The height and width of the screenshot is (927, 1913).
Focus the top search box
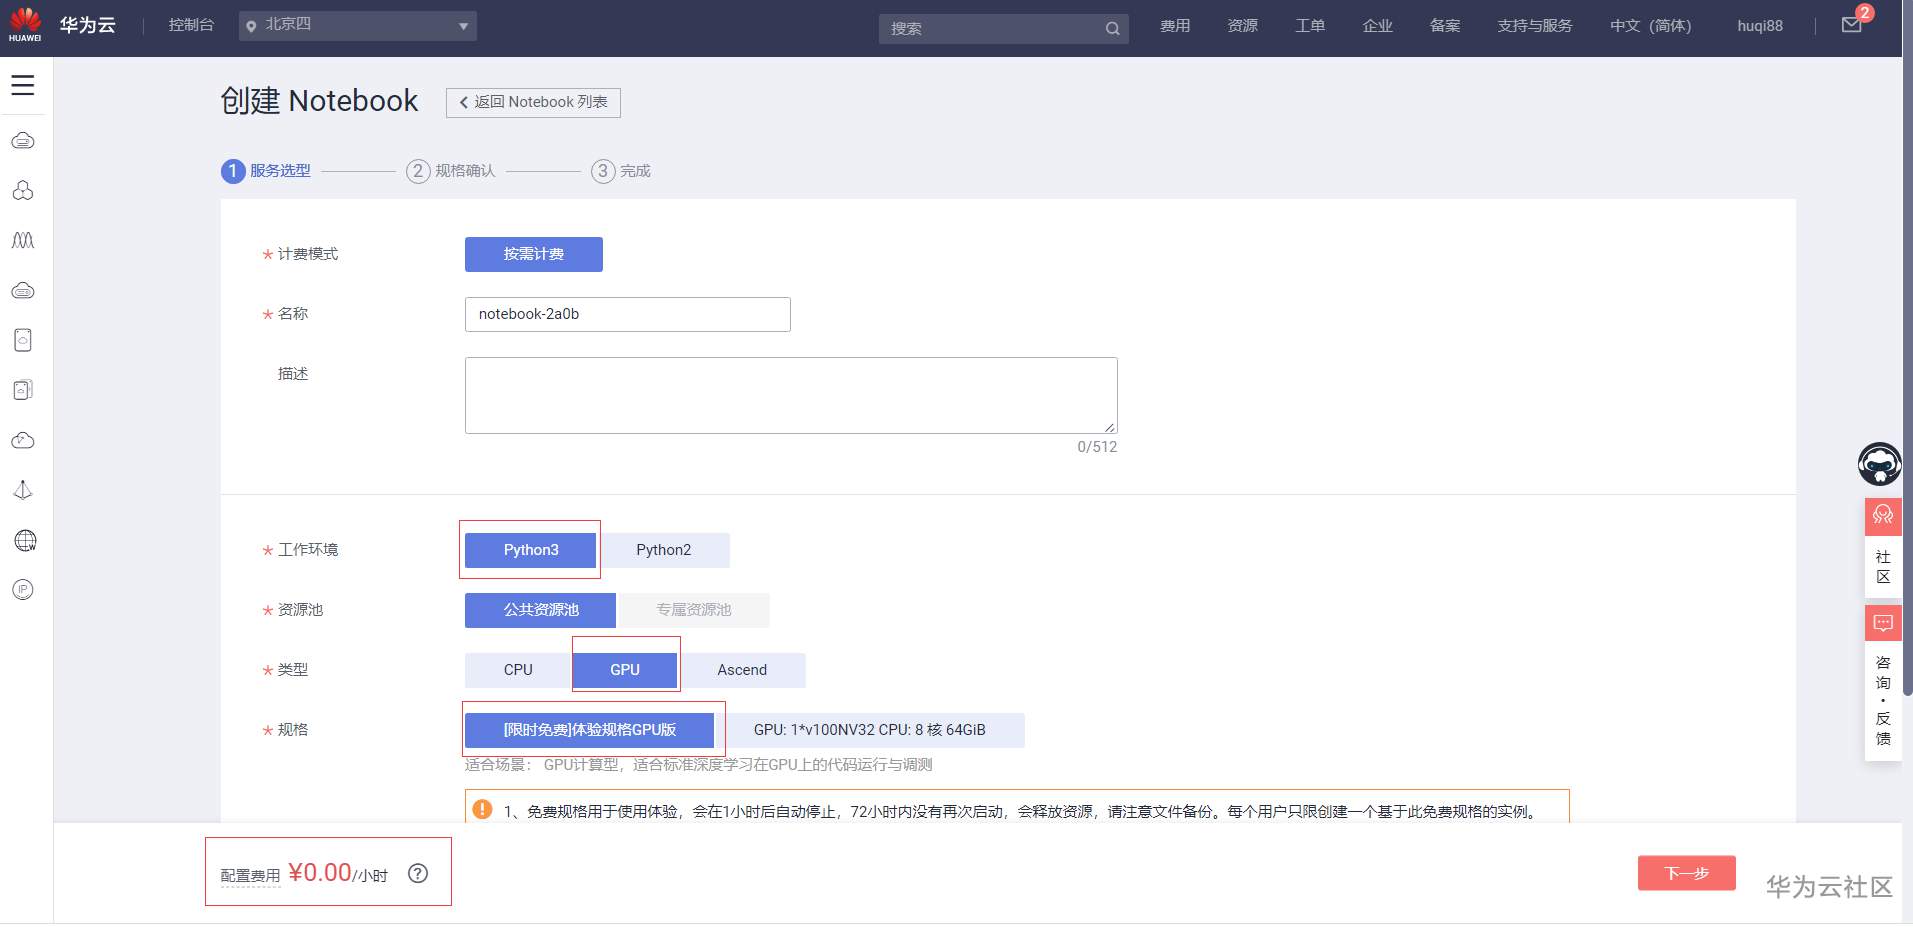pos(1004,28)
